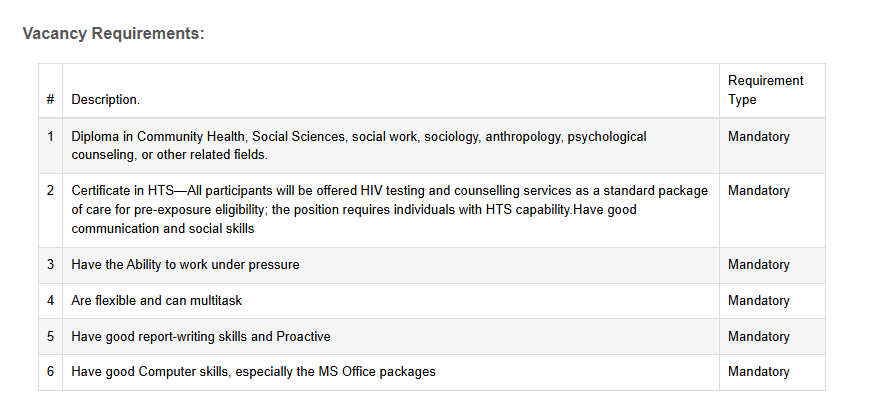Select row number 4 cell
This screenshot has width=871, height=410.
tap(51, 301)
